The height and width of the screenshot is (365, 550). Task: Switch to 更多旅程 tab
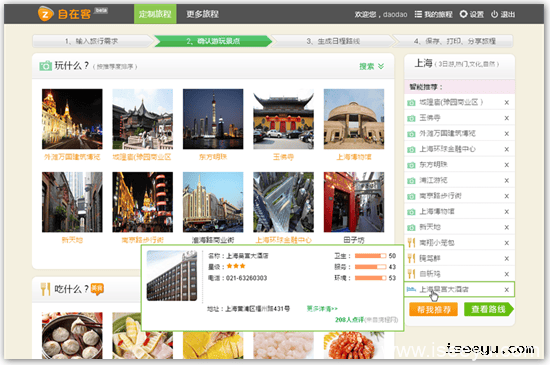click(202, 14)
